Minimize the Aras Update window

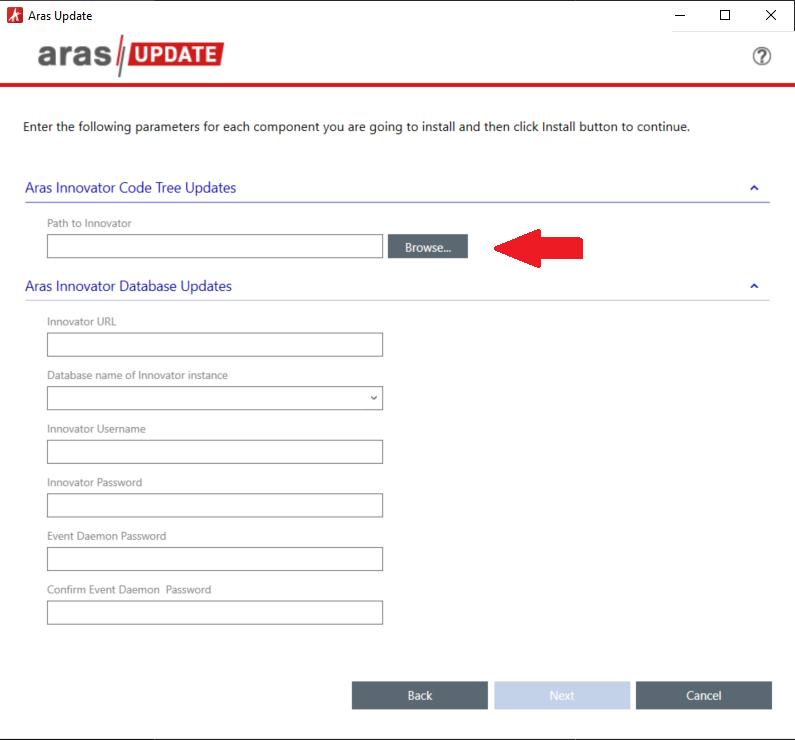pyautogui.click(x=680, y=15)
